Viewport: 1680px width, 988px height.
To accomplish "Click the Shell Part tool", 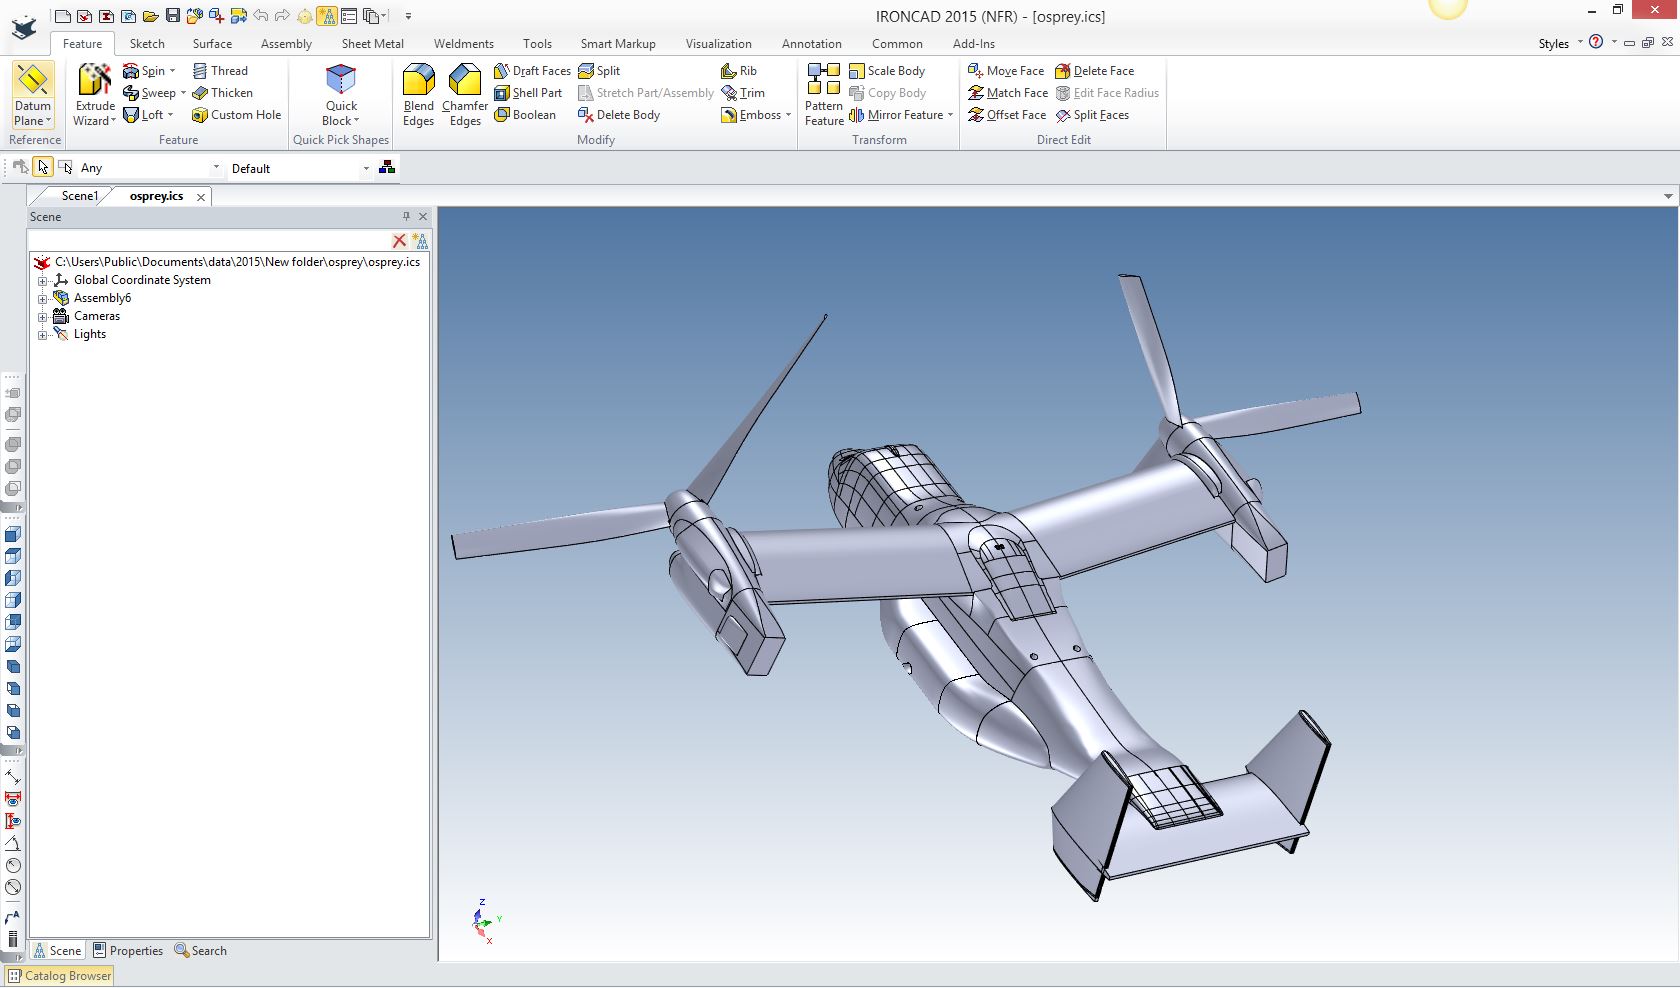I will pos(528,93).
